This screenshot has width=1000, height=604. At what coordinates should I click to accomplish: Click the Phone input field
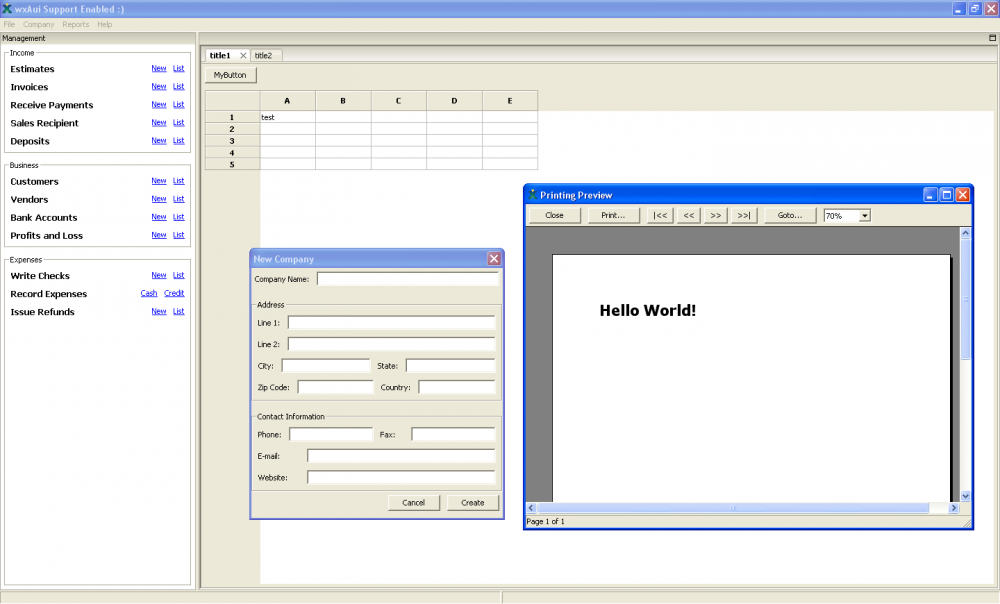(331, 434)
